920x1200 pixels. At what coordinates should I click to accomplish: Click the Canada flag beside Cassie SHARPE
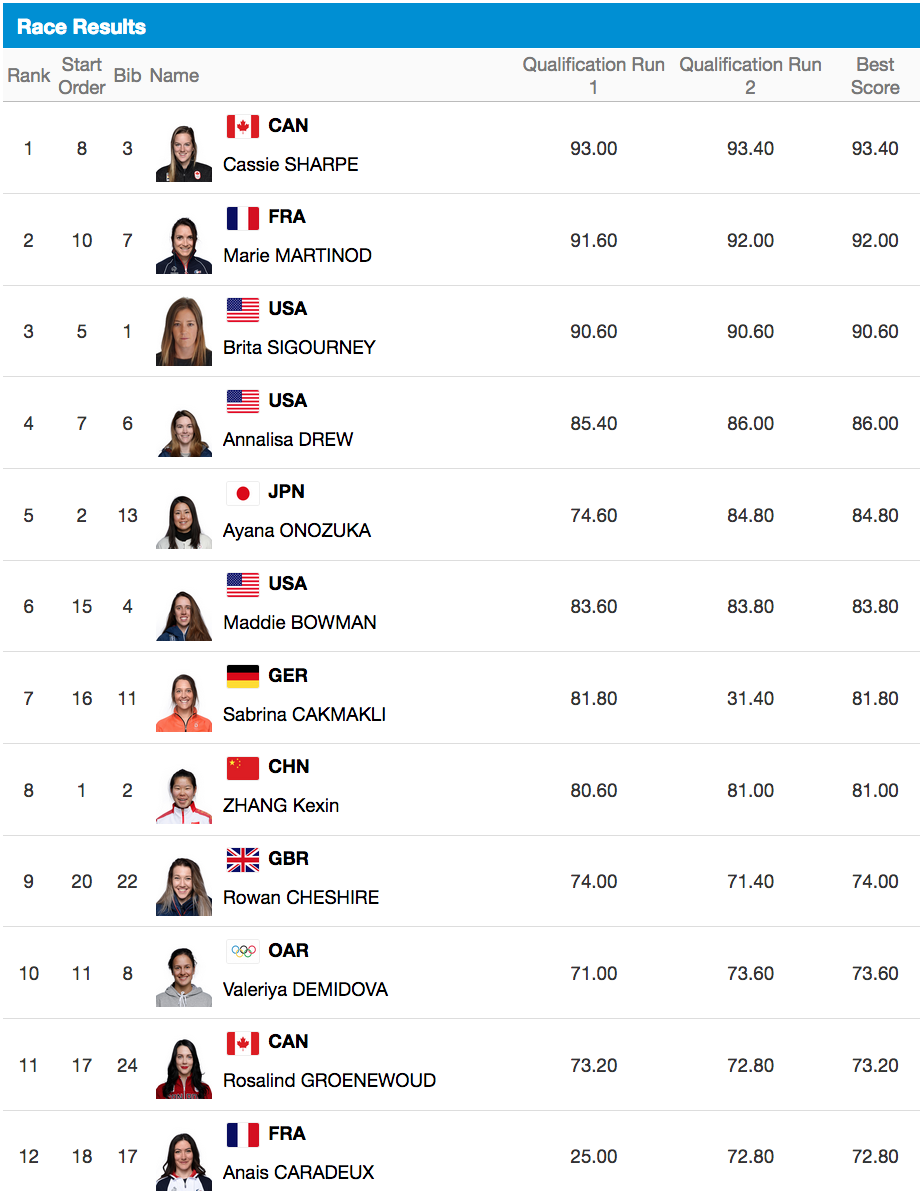pos(243,126)
